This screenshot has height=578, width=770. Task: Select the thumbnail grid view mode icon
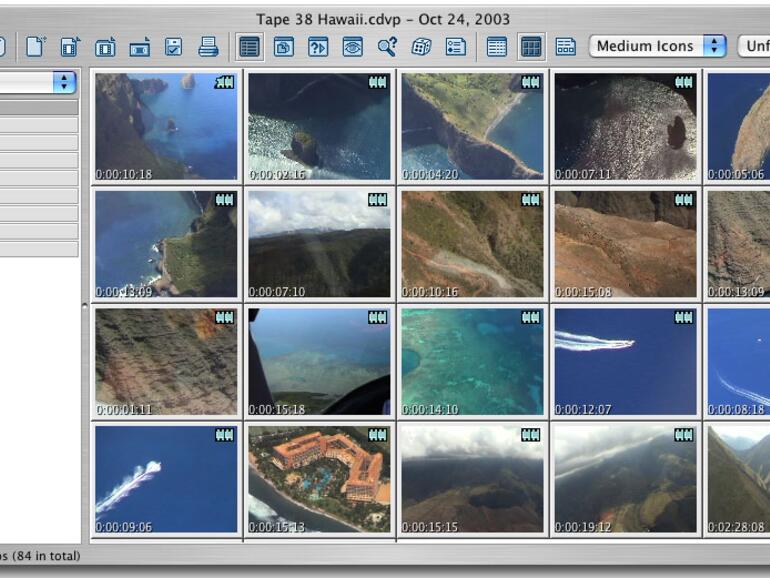pyautogui.click(x=531, y=47)
